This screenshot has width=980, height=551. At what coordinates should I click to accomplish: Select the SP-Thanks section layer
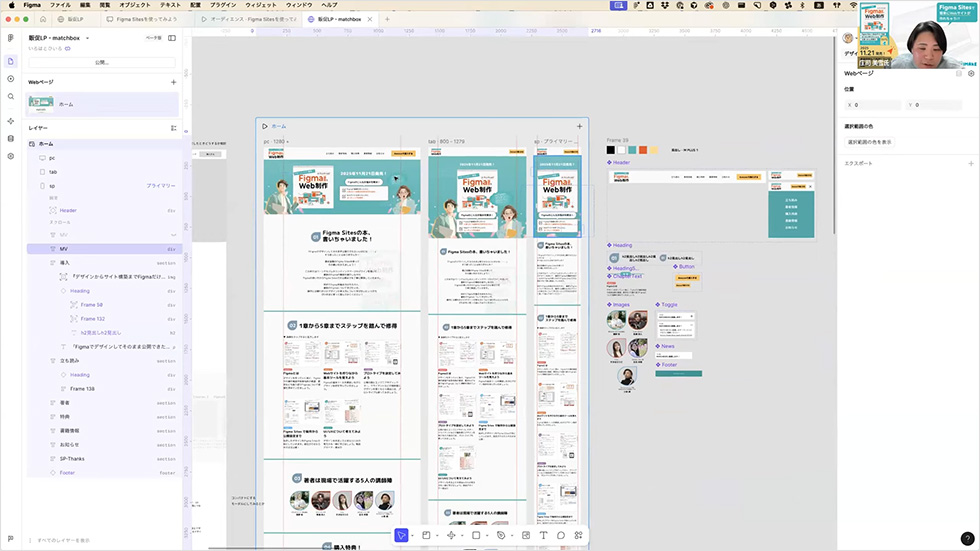pyautogui.click(x=103, y=459)
